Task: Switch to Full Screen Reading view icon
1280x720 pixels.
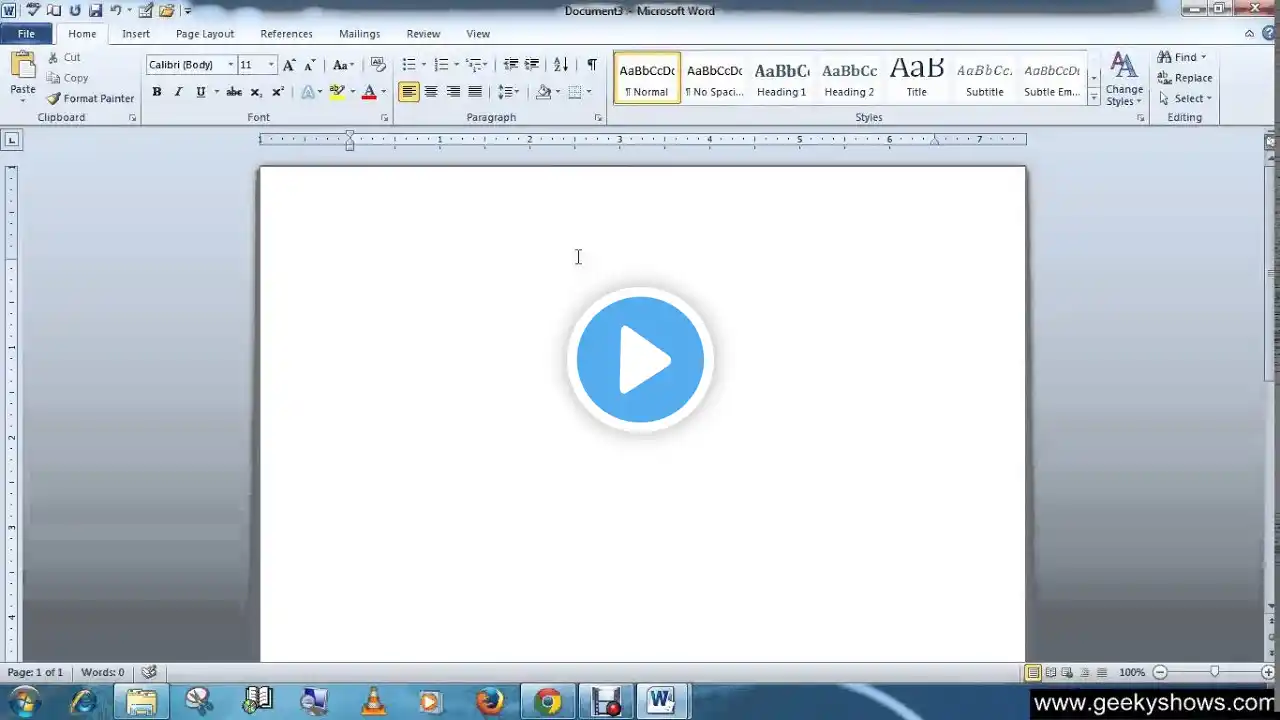Action: 1050,673
